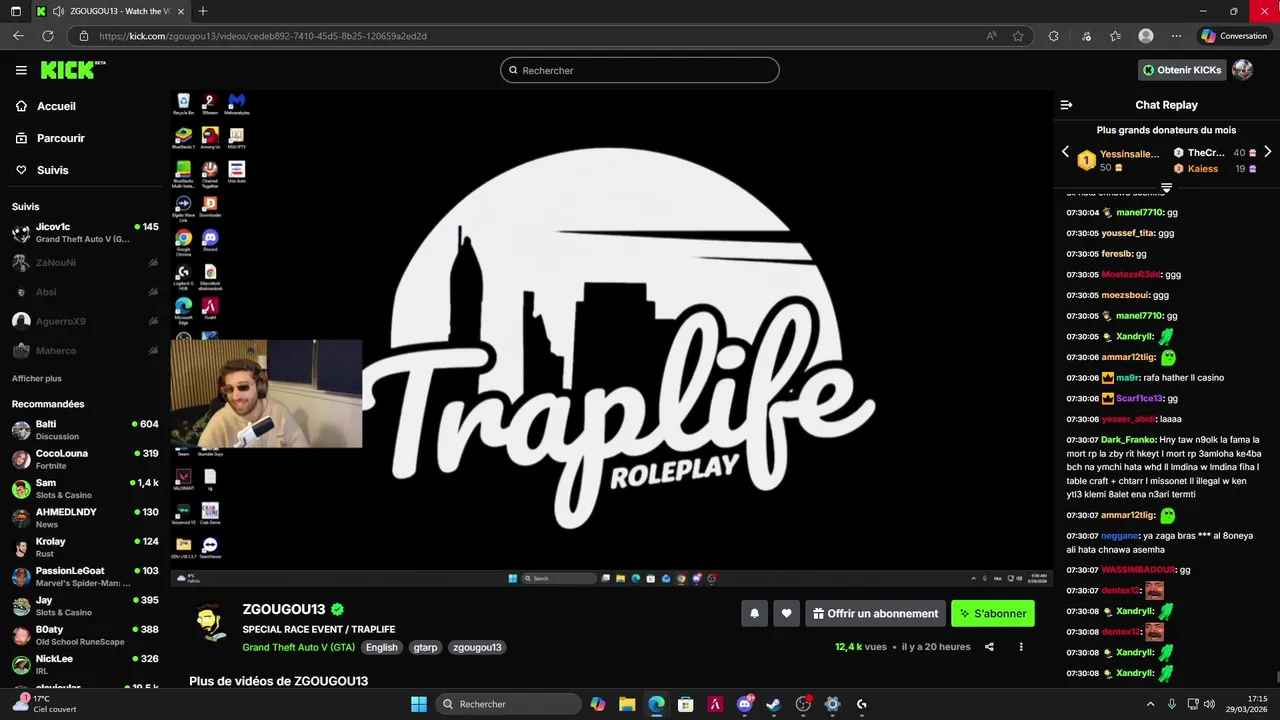This screenshot has height=720, width=1280.
Task: Click the video player area
Action: [611, 338]
